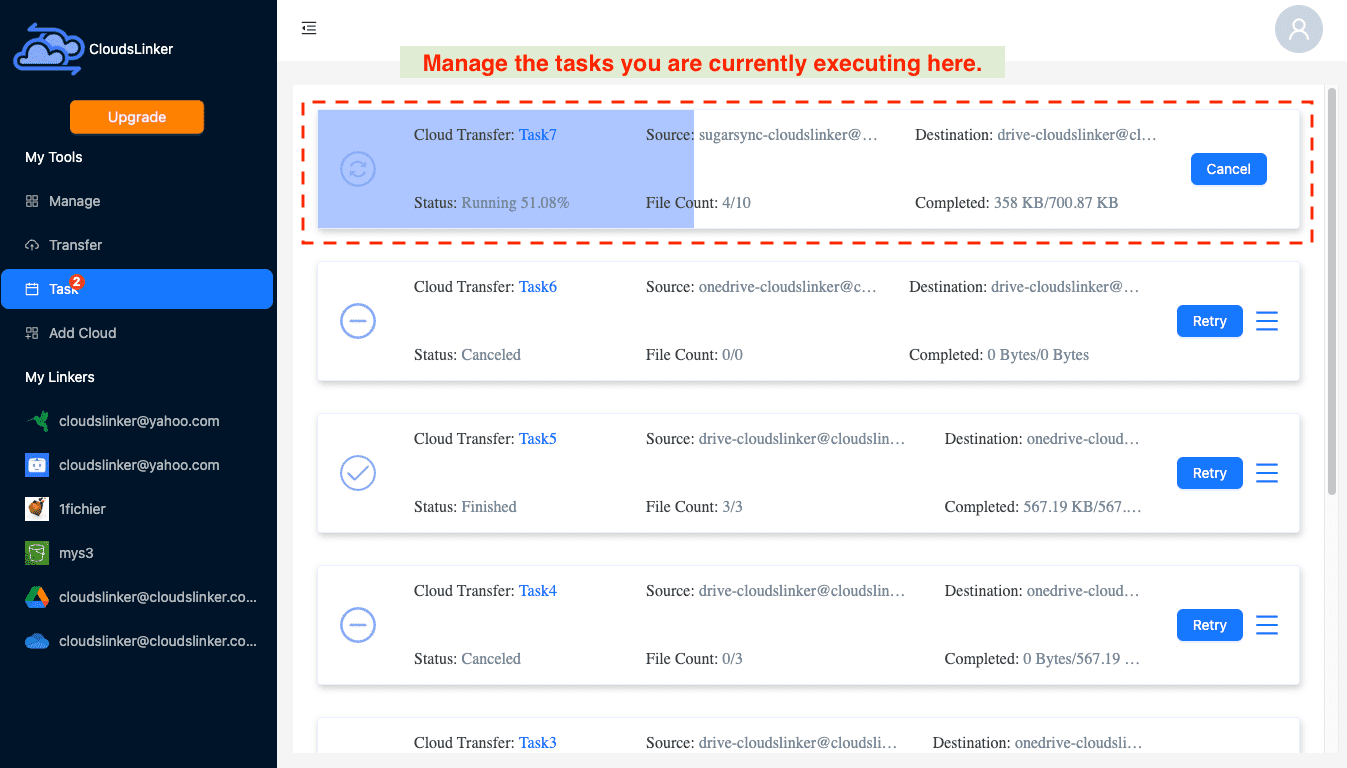Open the Task5 link
1347x768 pixels.
click(x=538, y=439)
